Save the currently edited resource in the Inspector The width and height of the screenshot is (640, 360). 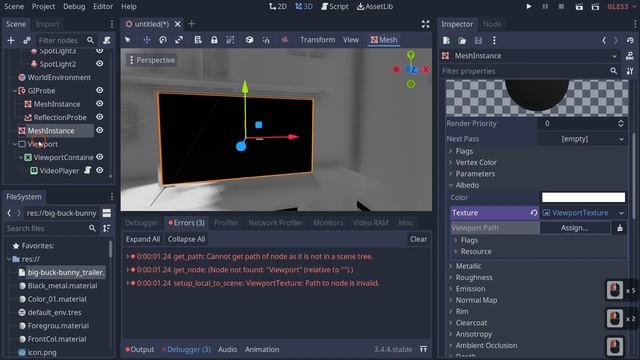click(478, 40)
